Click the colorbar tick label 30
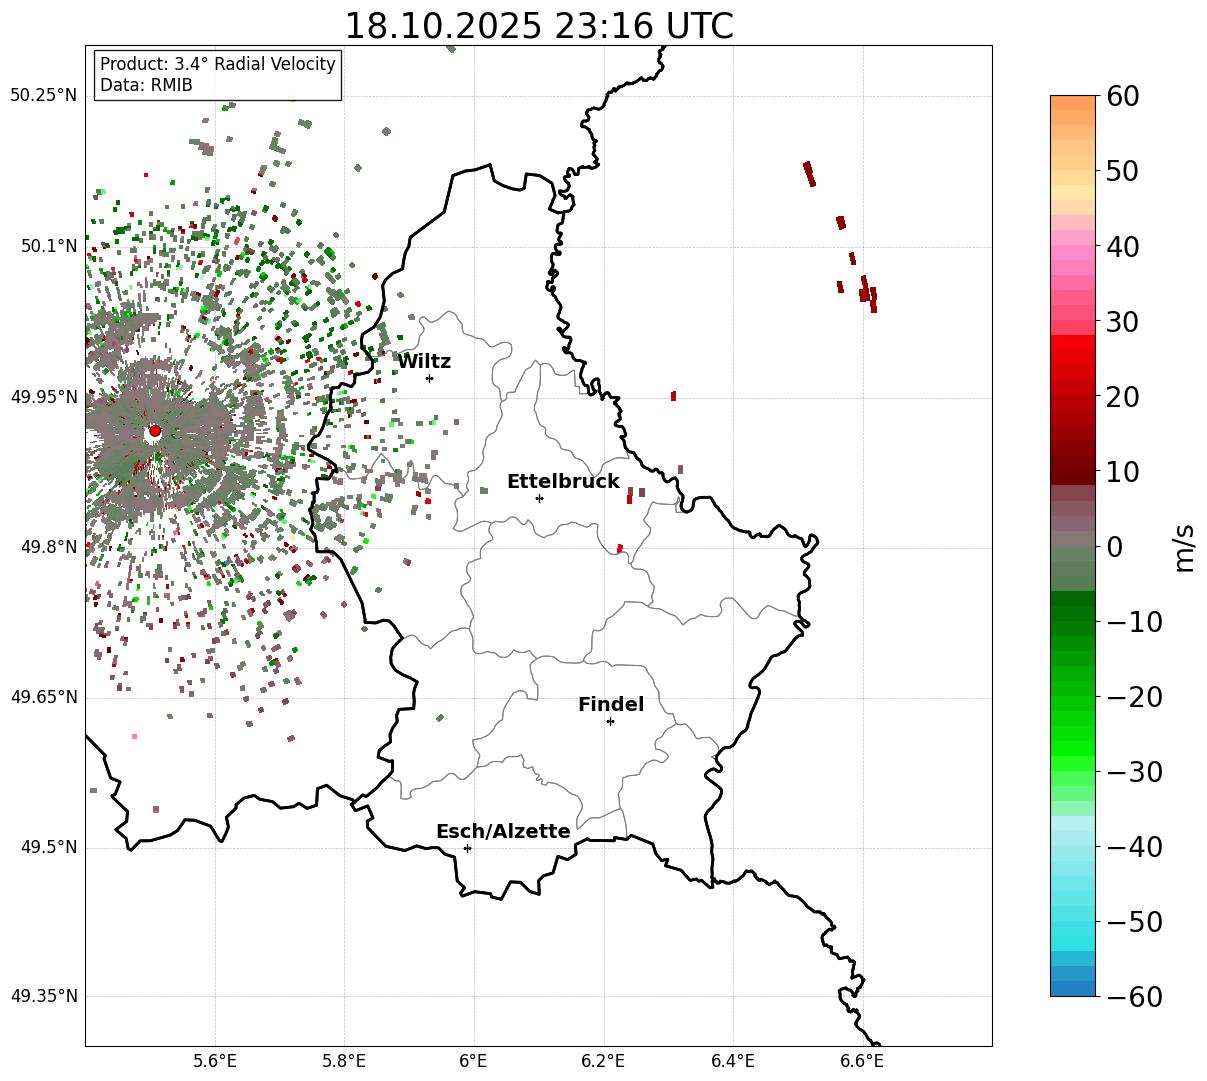Viewport: 1207px width, 1081px height. coord(1125,321)
